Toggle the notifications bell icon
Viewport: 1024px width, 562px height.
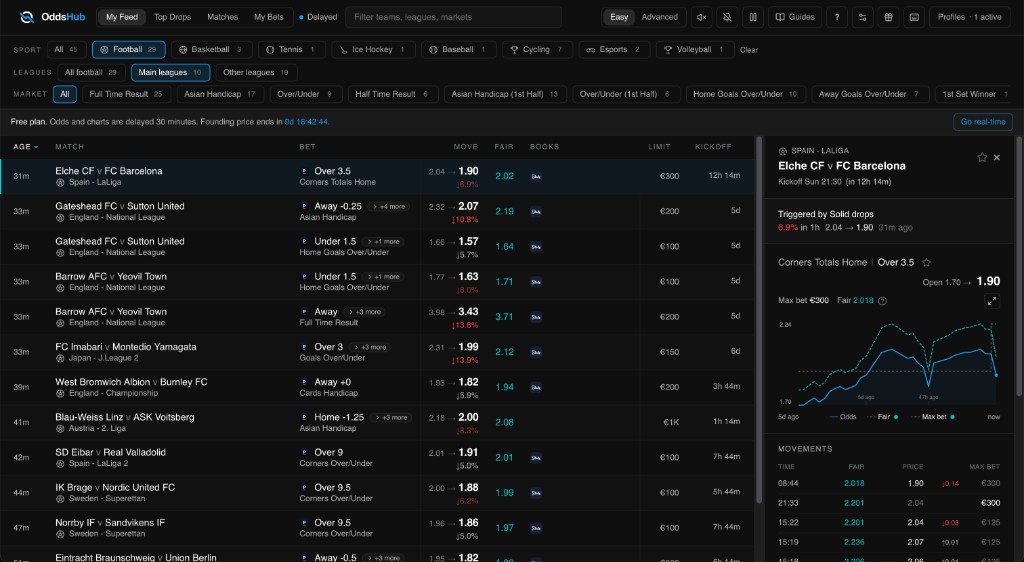pyautogui.click(x=727, y=17)
